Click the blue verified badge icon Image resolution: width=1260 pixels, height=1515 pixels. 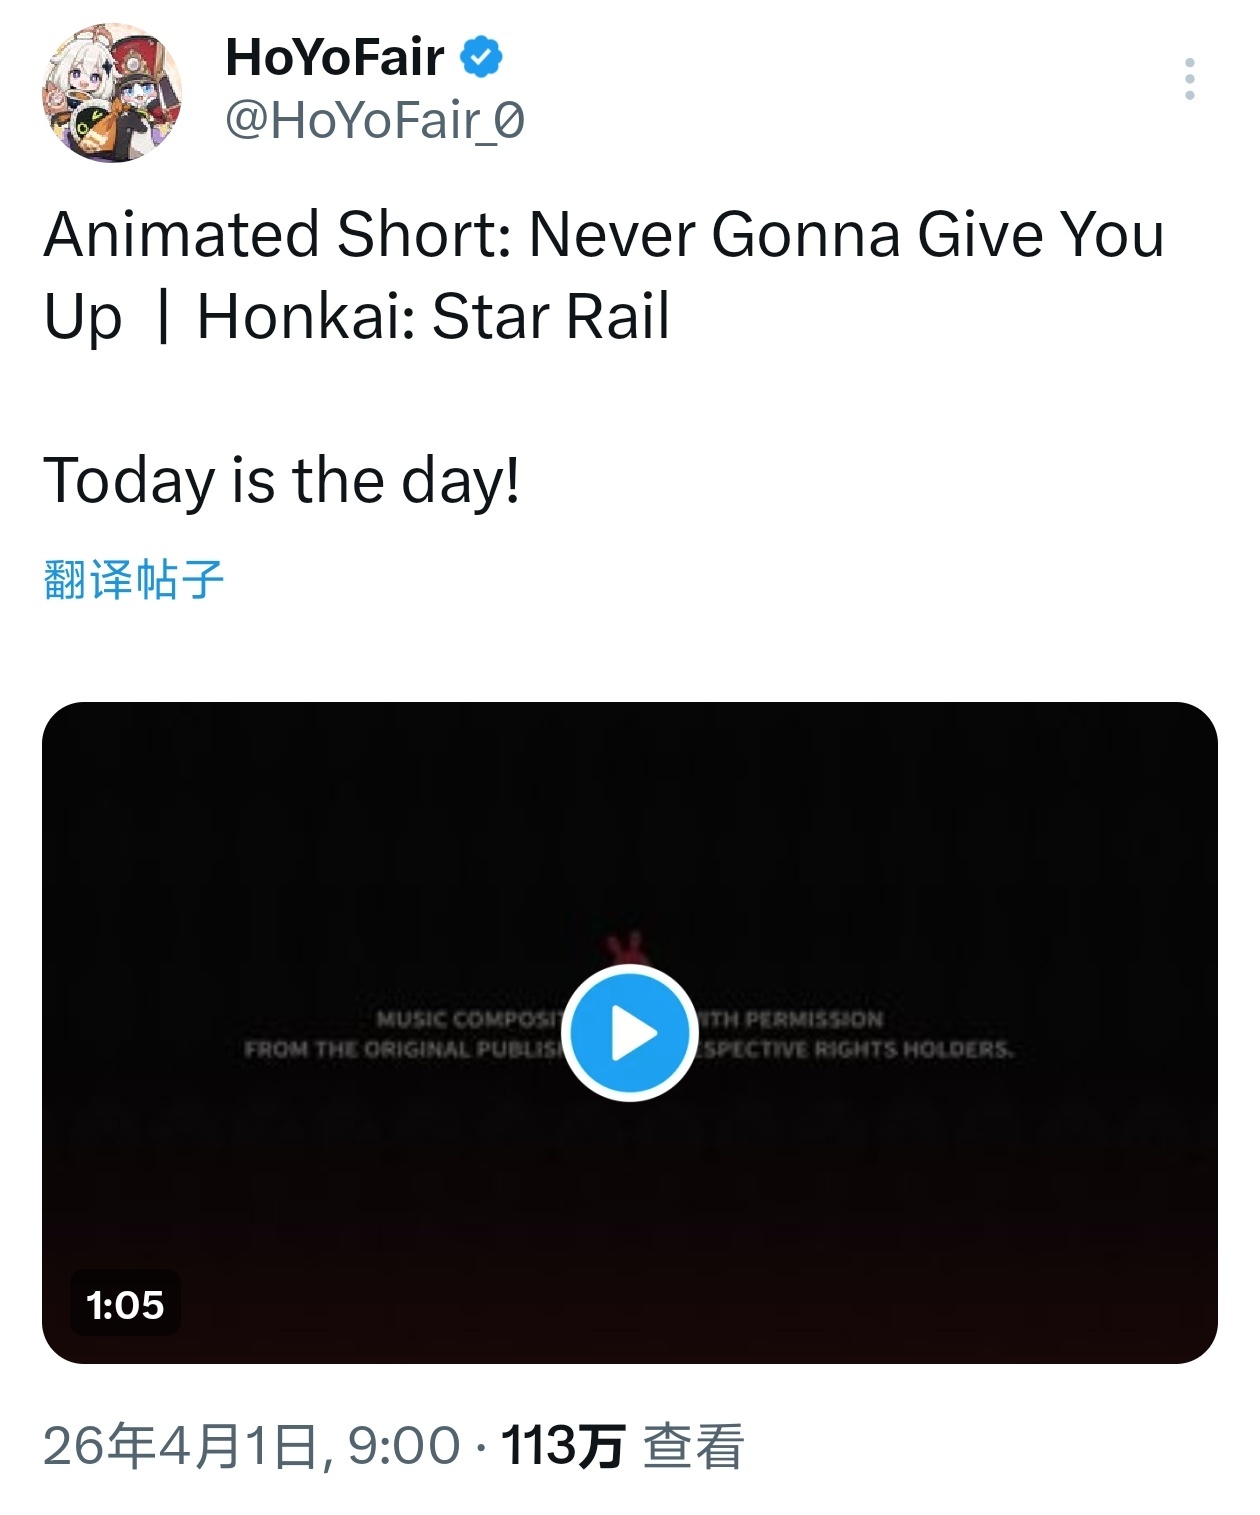click(x=481, y=57)
